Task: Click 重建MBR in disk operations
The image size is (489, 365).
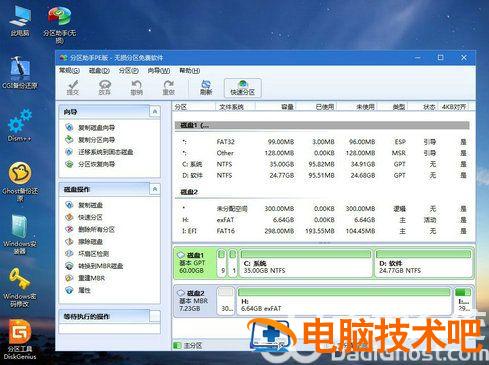Action: tap(85, 278)
